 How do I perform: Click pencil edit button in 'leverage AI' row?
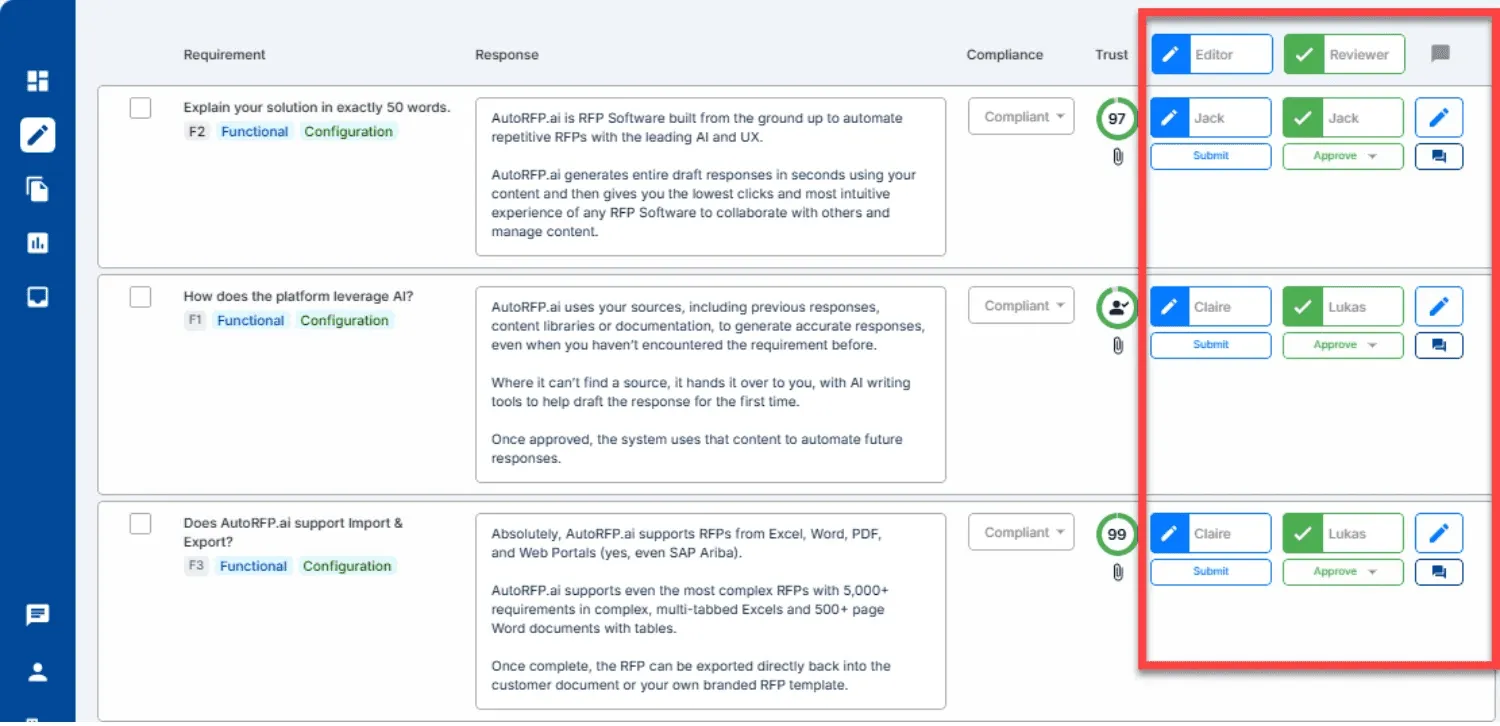(1439, 307)
